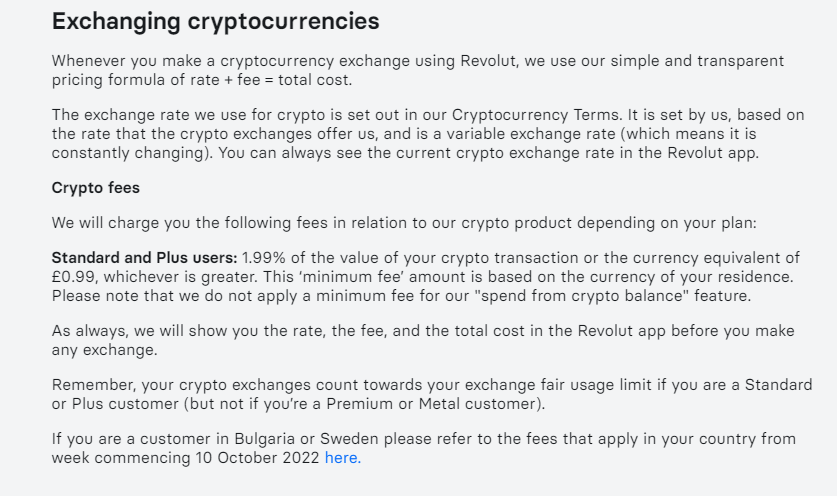Viewport: 837px width, 496px height.
Task: Click the 'Exchanging cryptocurrencies' heading
Action: 216,22
